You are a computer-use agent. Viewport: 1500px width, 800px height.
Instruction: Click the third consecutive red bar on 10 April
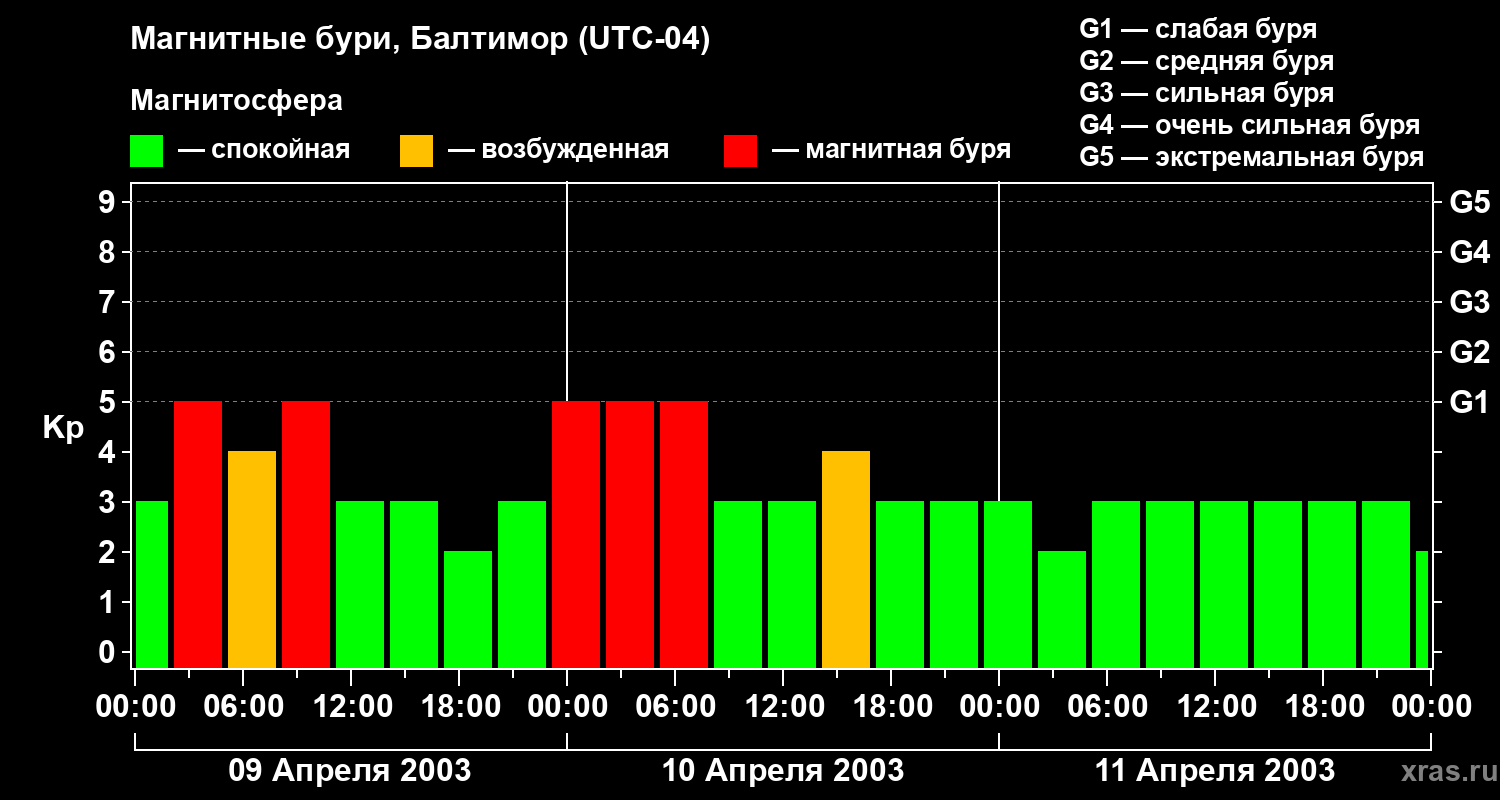coord(684,535)
